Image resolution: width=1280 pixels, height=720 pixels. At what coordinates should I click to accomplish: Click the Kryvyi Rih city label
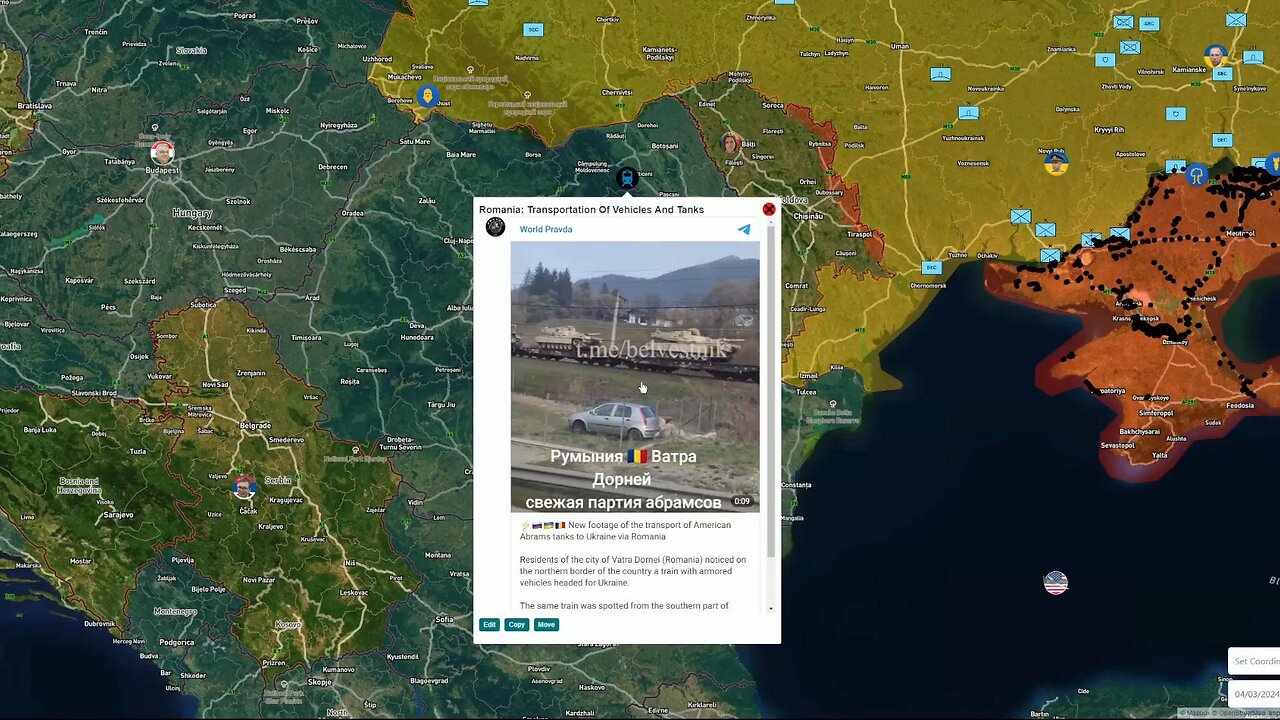1110,129
